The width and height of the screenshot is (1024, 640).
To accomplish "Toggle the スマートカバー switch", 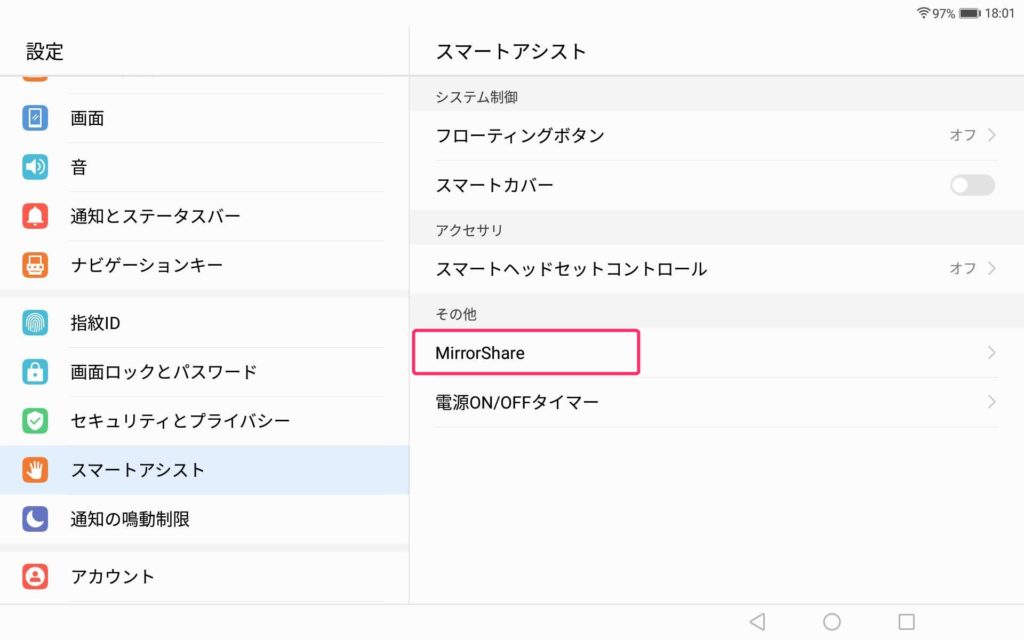I will 972,185.
